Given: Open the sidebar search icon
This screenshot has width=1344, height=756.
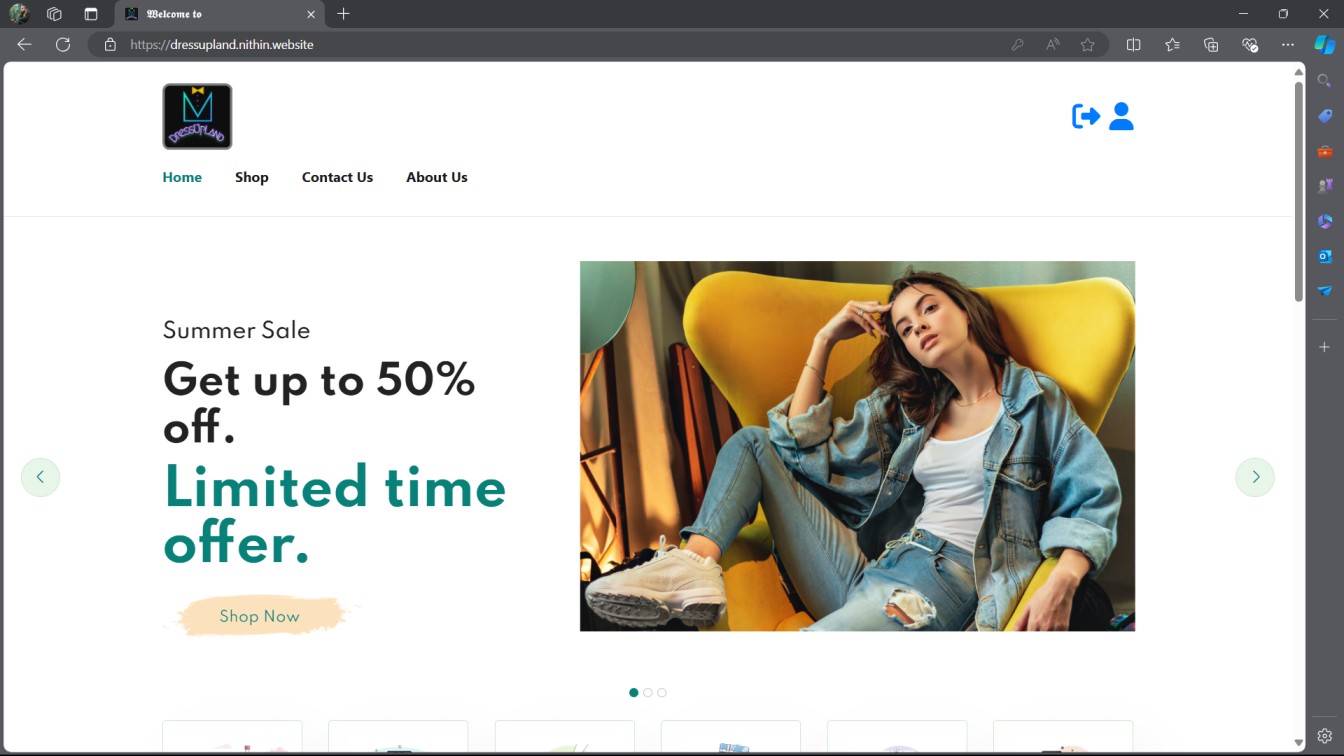Looking at the screenshot, I should pyautogui.click(x=1325, y=81).
